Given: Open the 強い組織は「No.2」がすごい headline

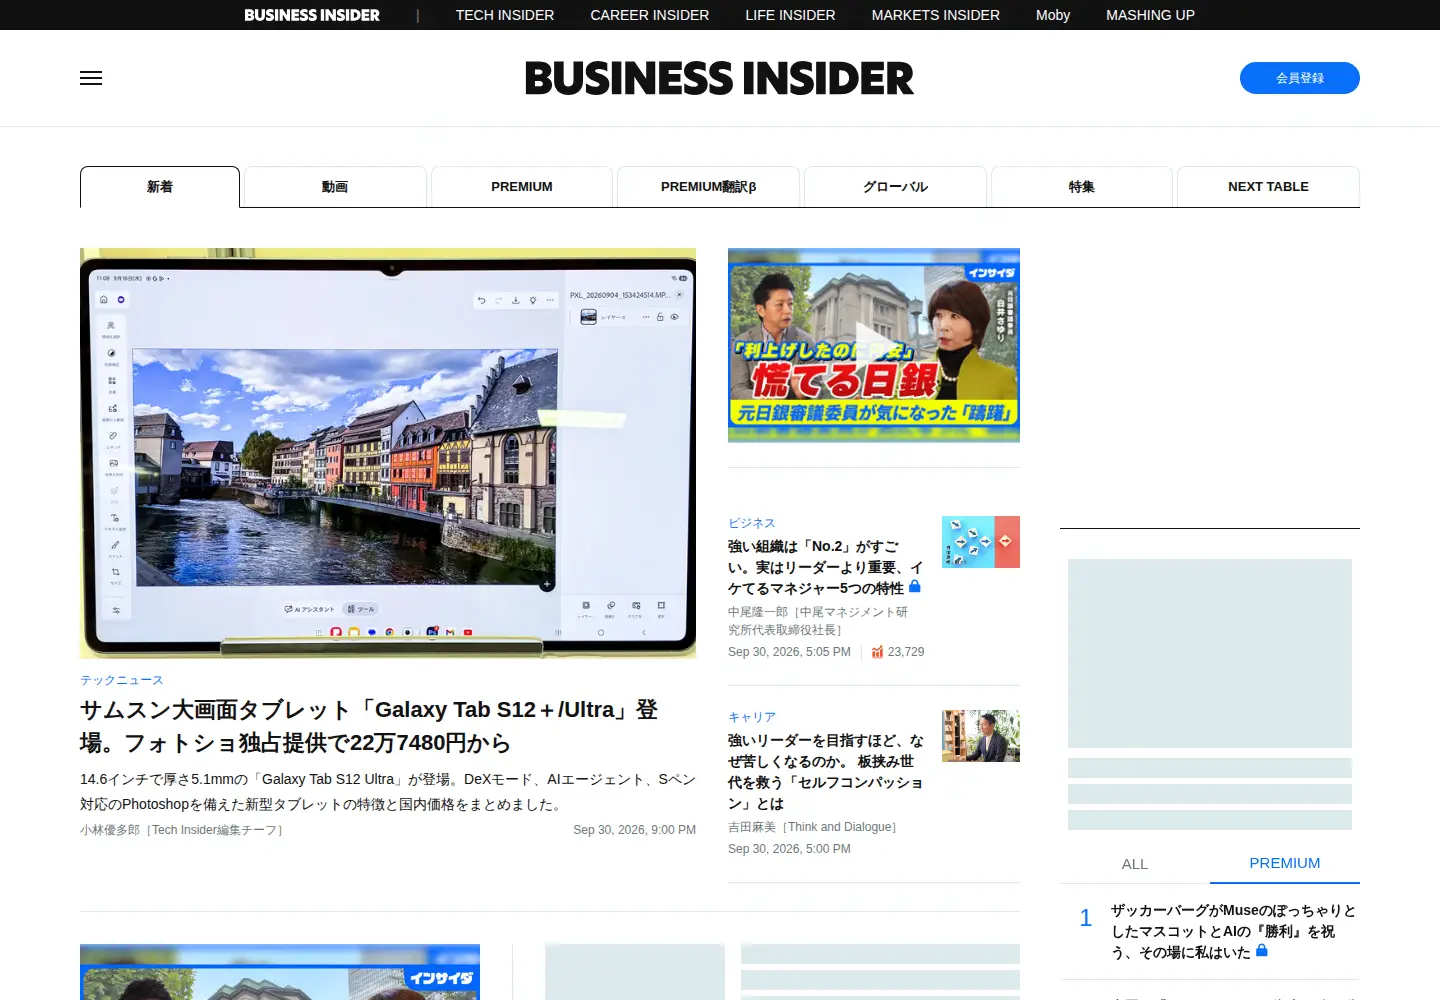Looking at the screenshot, I should pyautogui.click(x=825, y=567).
